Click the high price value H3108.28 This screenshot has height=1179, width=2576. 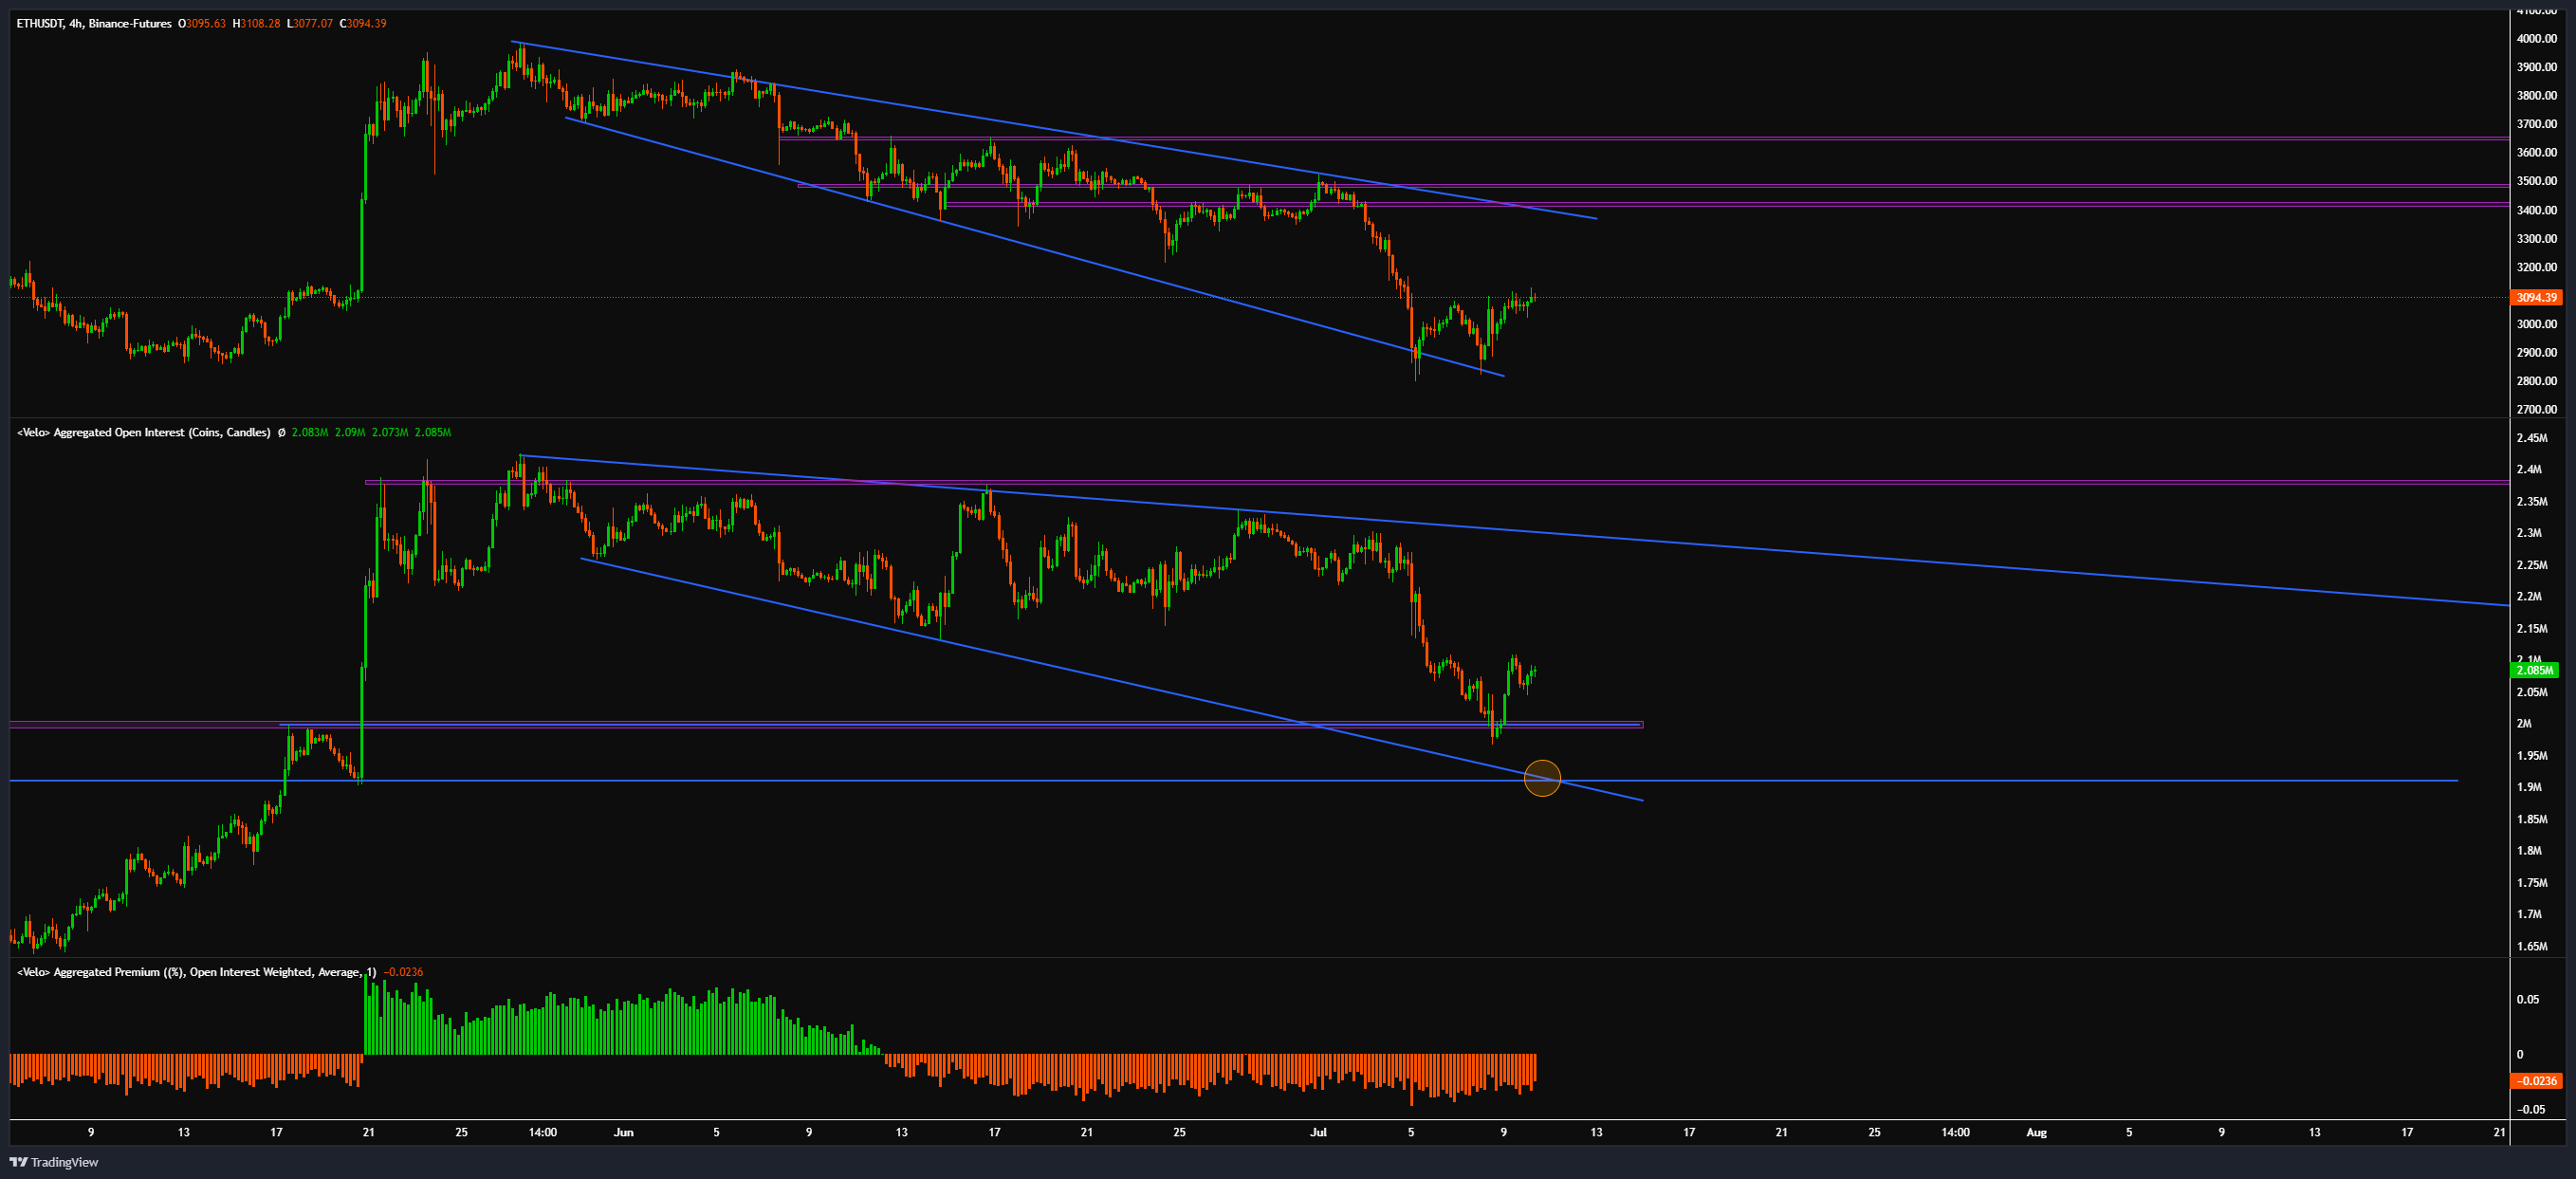256,23
